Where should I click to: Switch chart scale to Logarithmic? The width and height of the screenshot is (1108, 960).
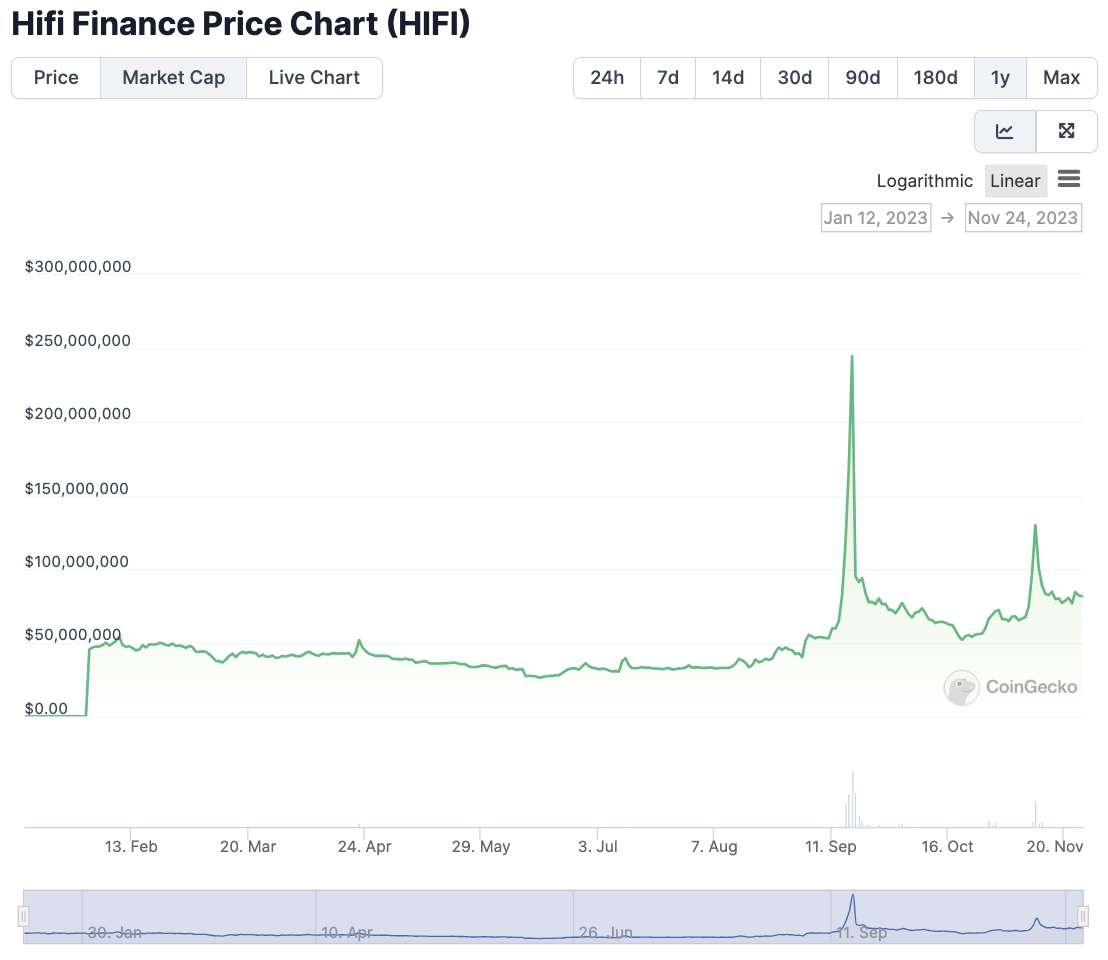[924, 182]
